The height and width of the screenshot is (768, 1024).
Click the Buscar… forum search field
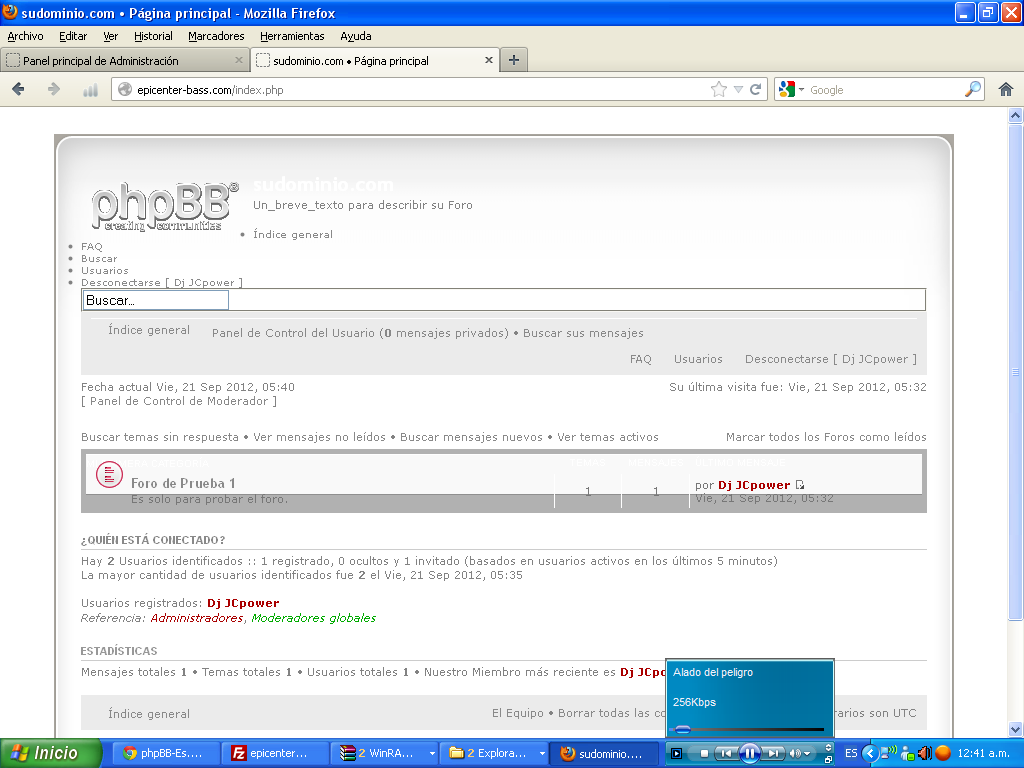tap(155, 300)
